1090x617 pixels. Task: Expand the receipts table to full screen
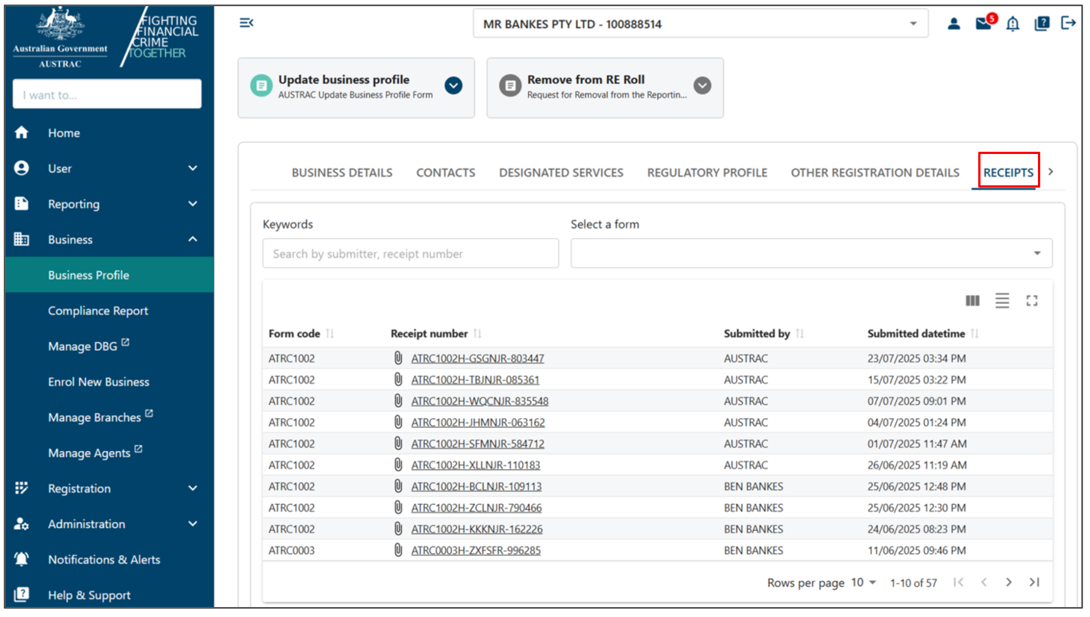pyautogui.click(x=1032, y=300)
